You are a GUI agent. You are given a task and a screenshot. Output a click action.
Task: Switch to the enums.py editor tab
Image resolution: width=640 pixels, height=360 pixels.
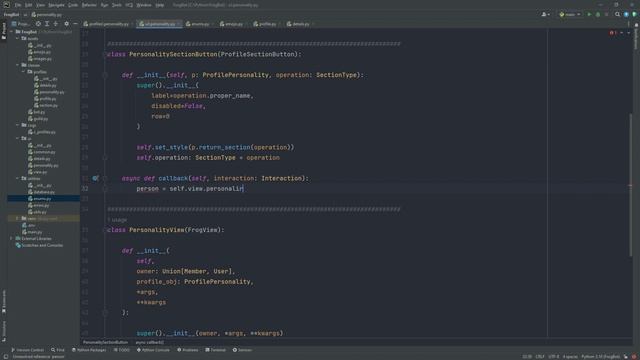click(x=199, y=24)
